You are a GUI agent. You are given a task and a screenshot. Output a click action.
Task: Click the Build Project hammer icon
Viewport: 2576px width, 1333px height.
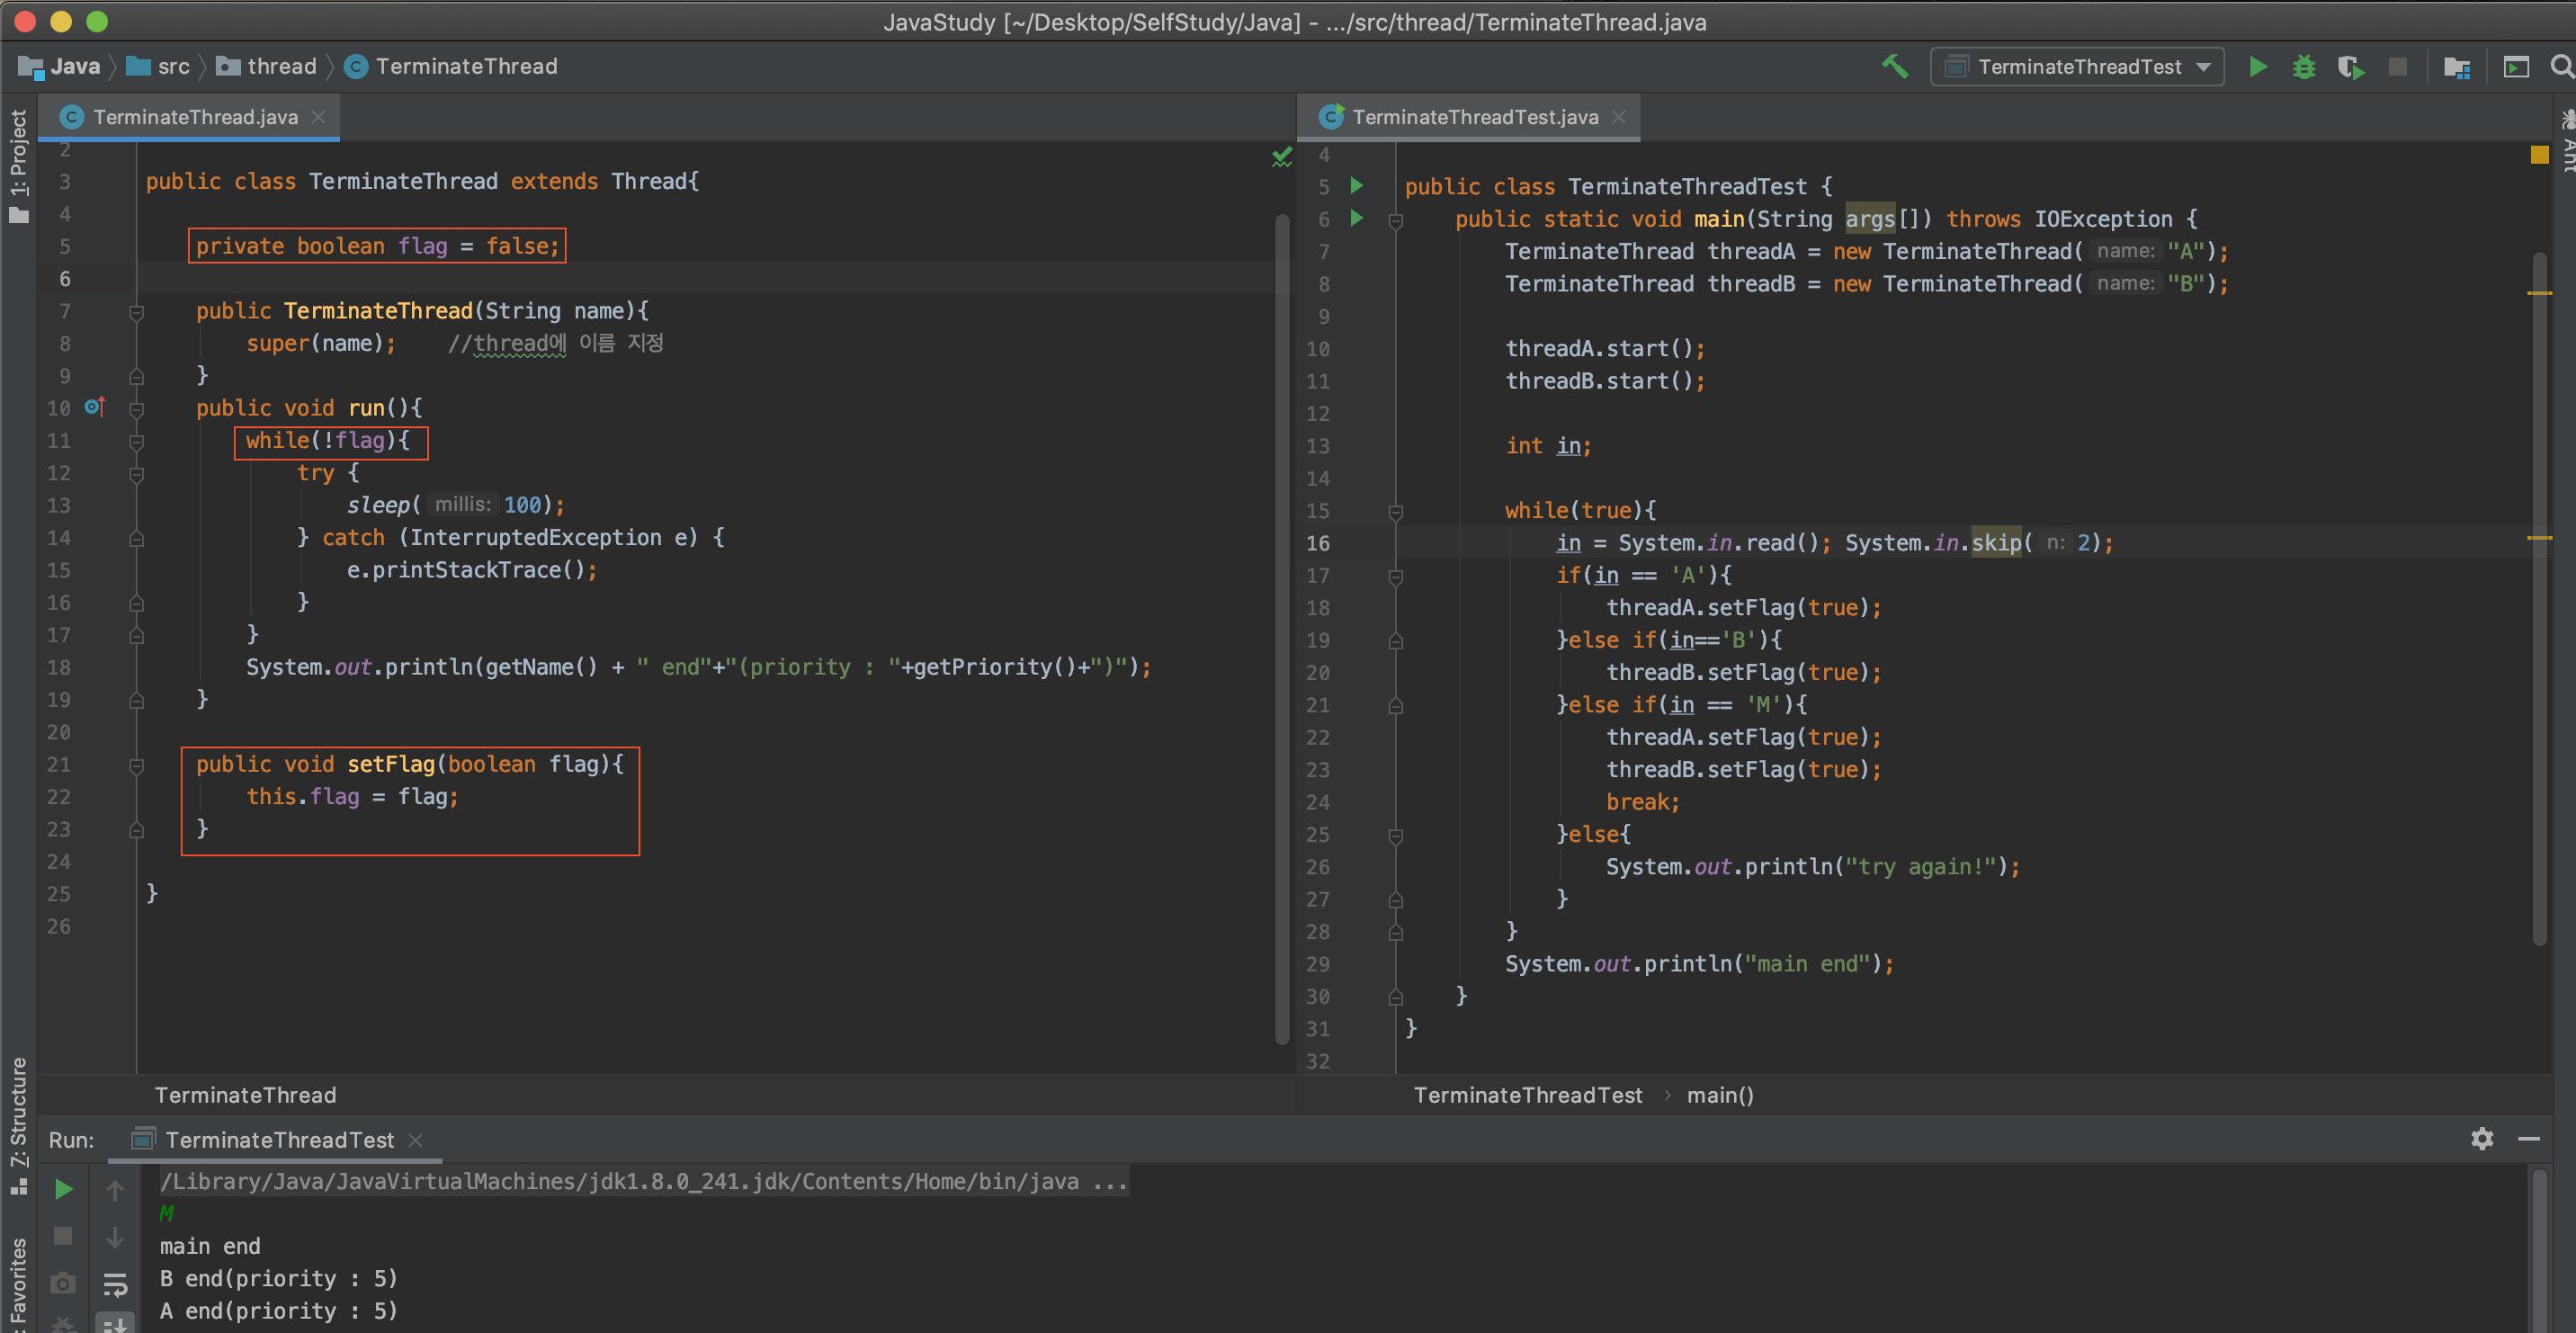[x=1895, y=67]
